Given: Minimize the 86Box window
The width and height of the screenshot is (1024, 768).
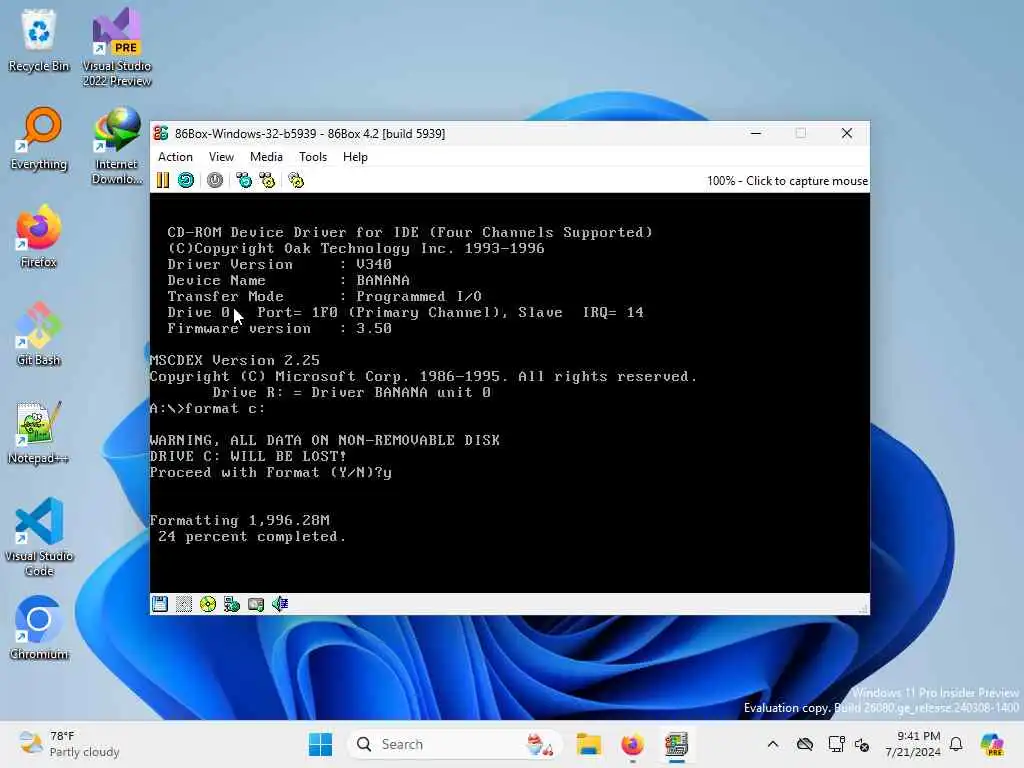Looking at the screenshot, I should click(x=756, y=133).
